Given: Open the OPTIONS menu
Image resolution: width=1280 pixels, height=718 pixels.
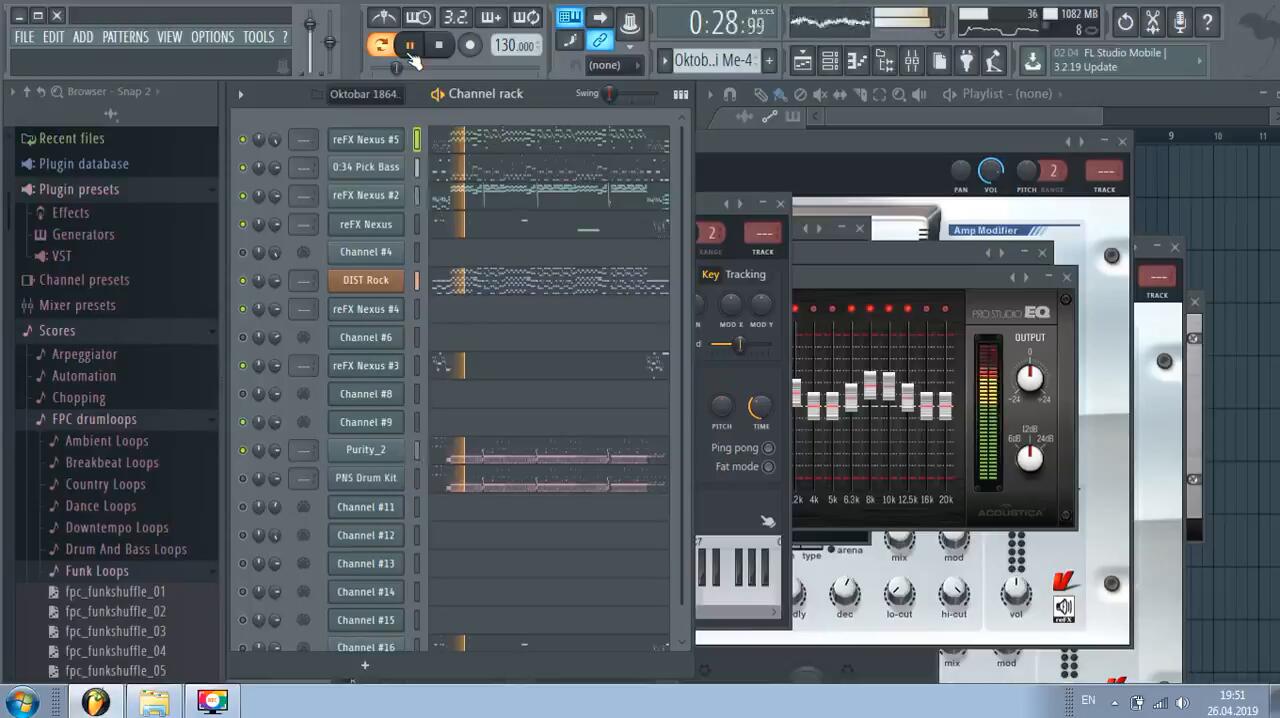Looking at the screenshot, I should (212, 37).
